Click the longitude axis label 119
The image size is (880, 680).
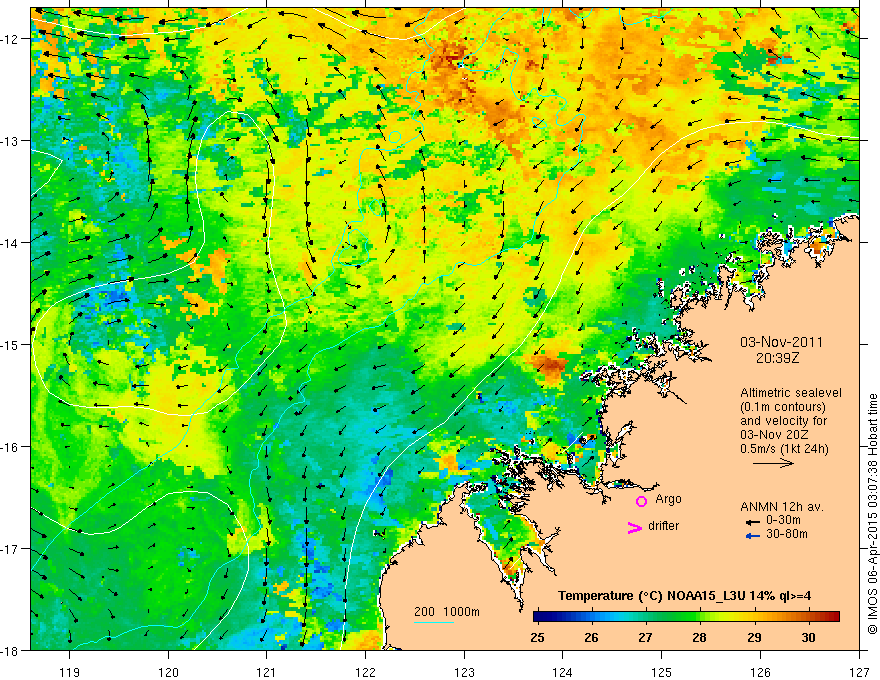coord(70,672)
